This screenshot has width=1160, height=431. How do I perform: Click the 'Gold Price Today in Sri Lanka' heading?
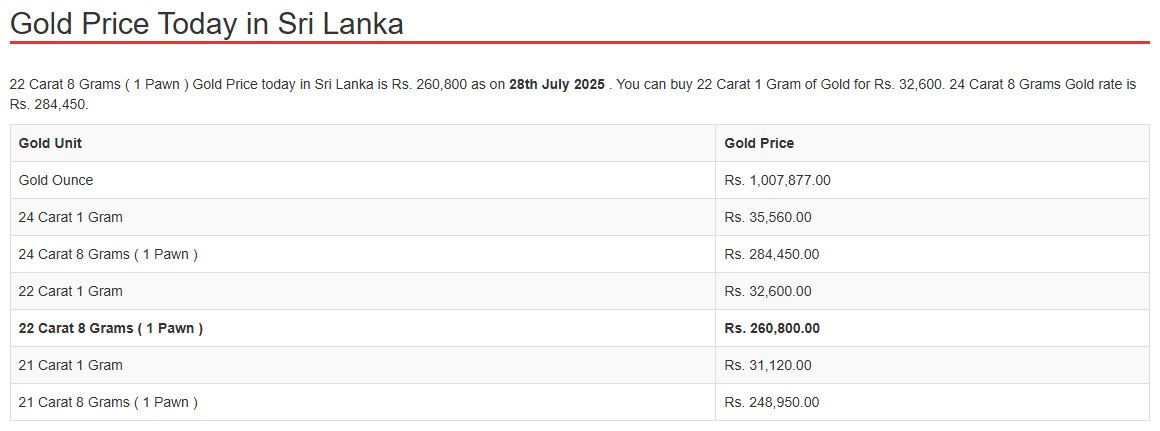click(206, 24)
